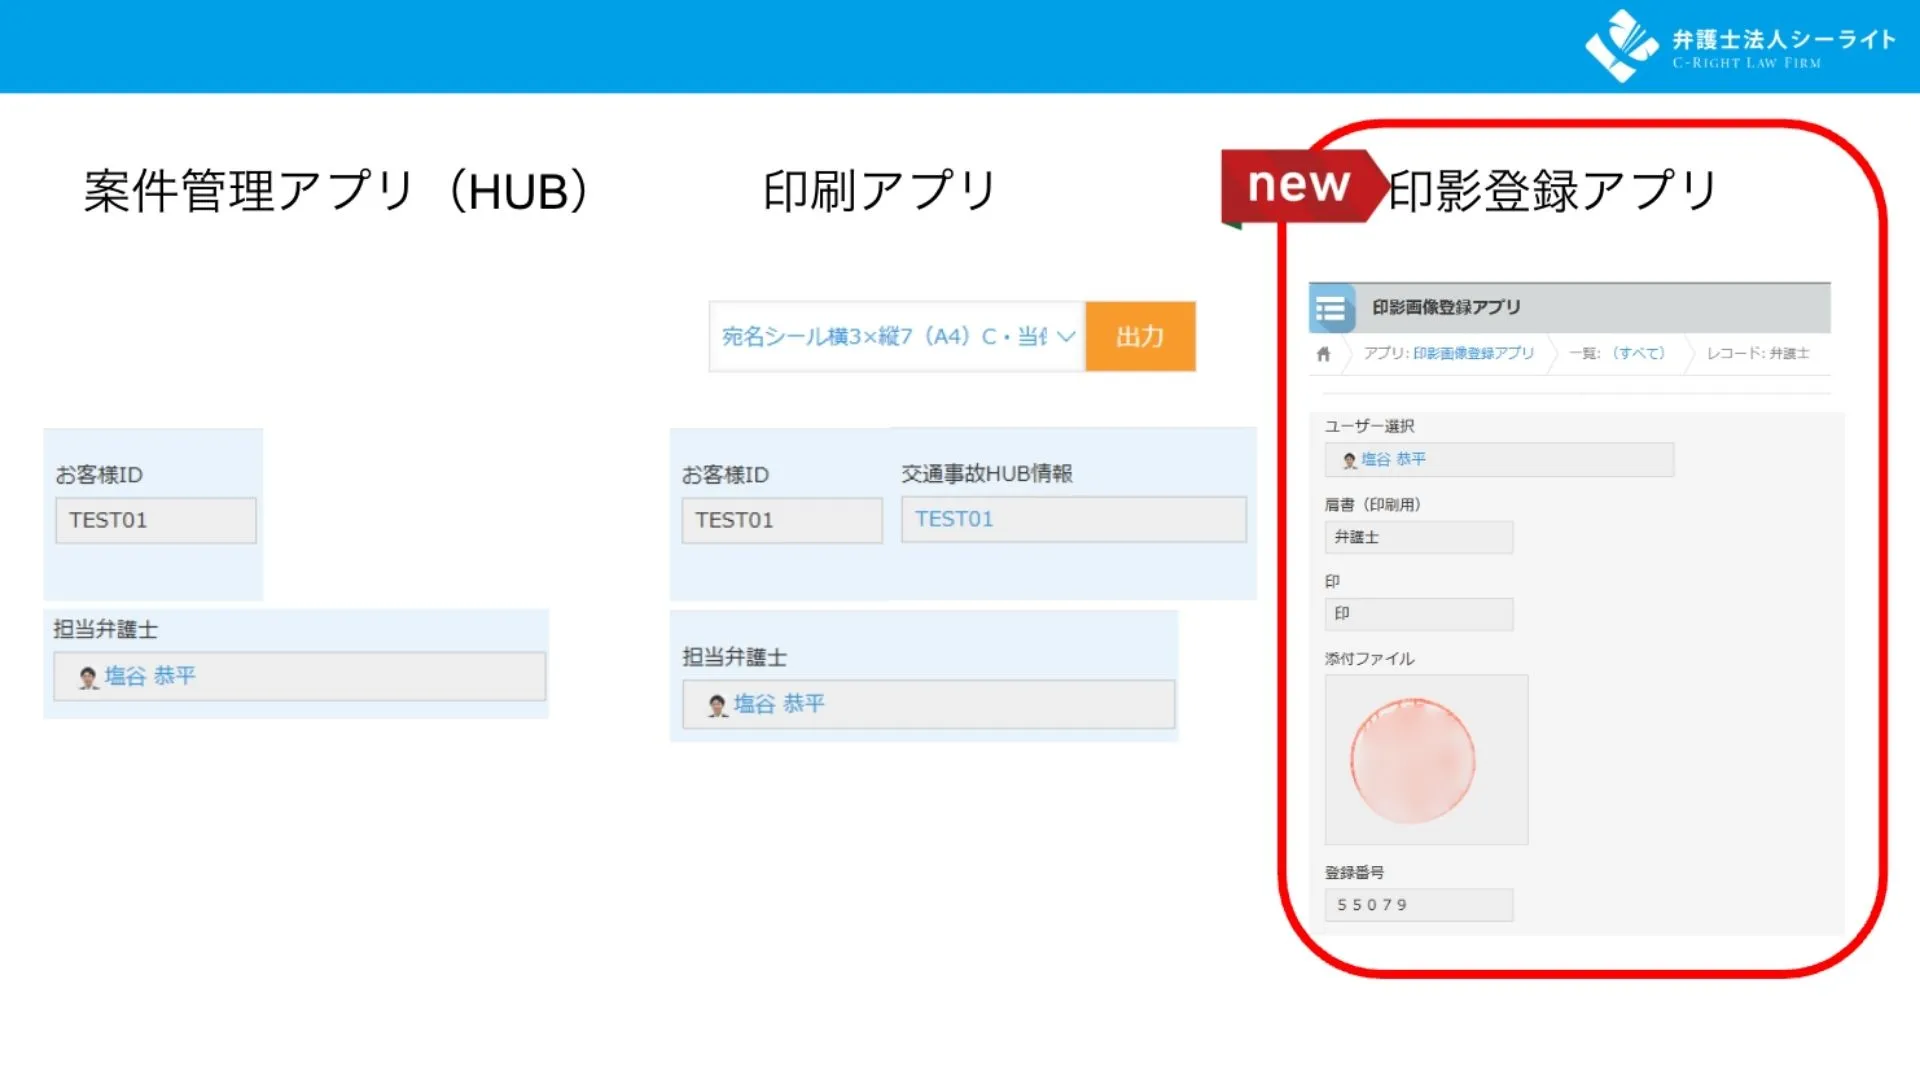Click the レコード: 弁護士 breadcrumb item
This screenshot has width=1920, height=1080.
pyautogui.click(x=1757, y=354)
